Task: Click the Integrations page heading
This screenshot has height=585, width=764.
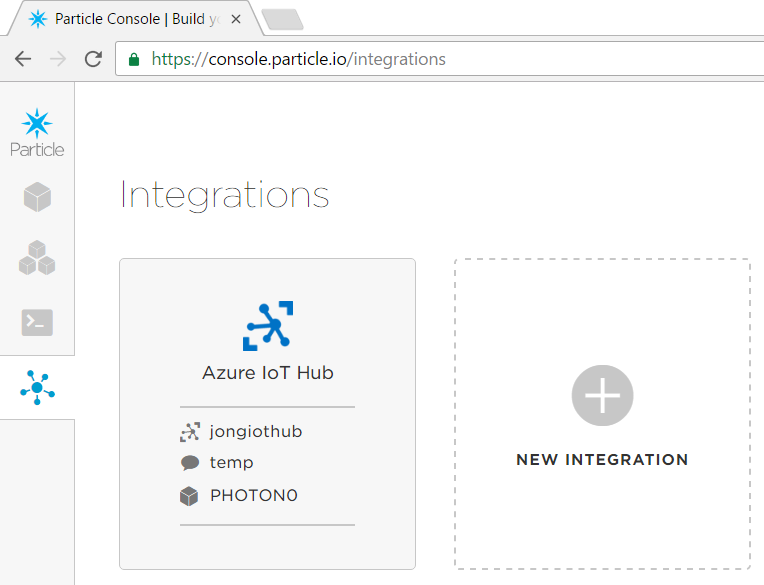Action: [x=224, y=195]
